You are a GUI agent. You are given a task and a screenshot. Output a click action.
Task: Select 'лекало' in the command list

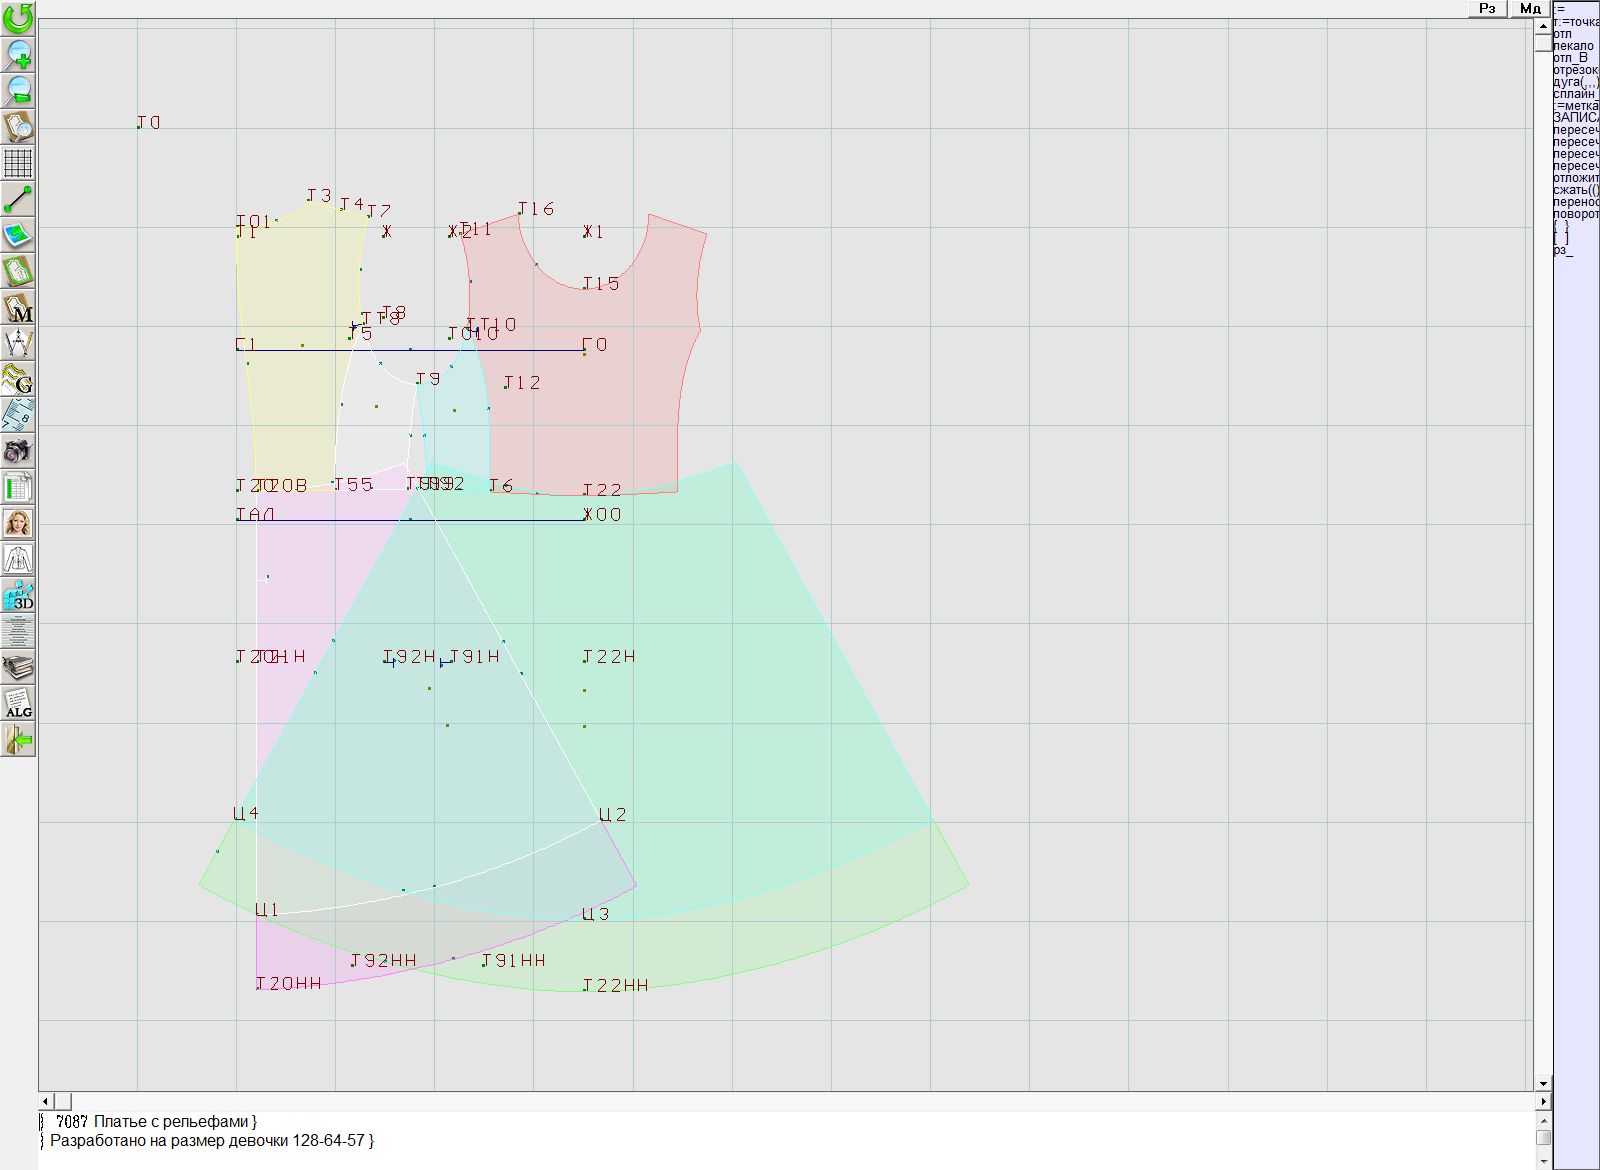coord(1574,46)
